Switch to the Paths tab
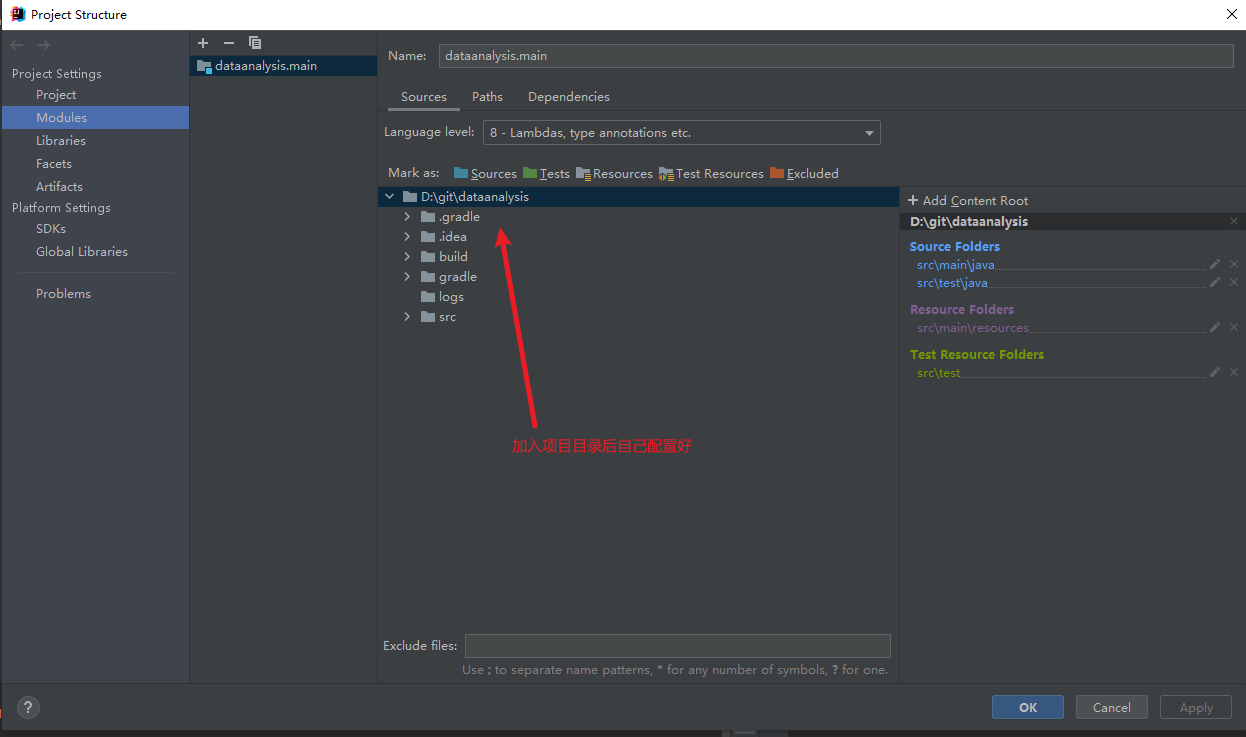Viewport: 1246px width, 737px height. (x=487, y=97)
